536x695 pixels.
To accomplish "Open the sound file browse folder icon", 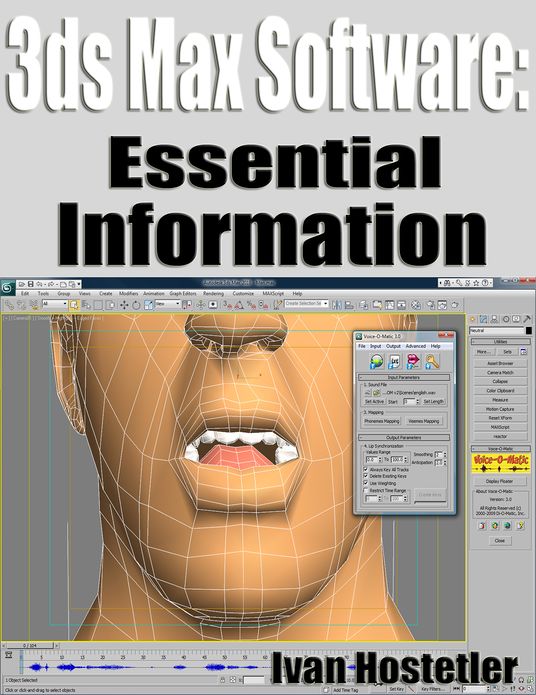I will (377, 393).
